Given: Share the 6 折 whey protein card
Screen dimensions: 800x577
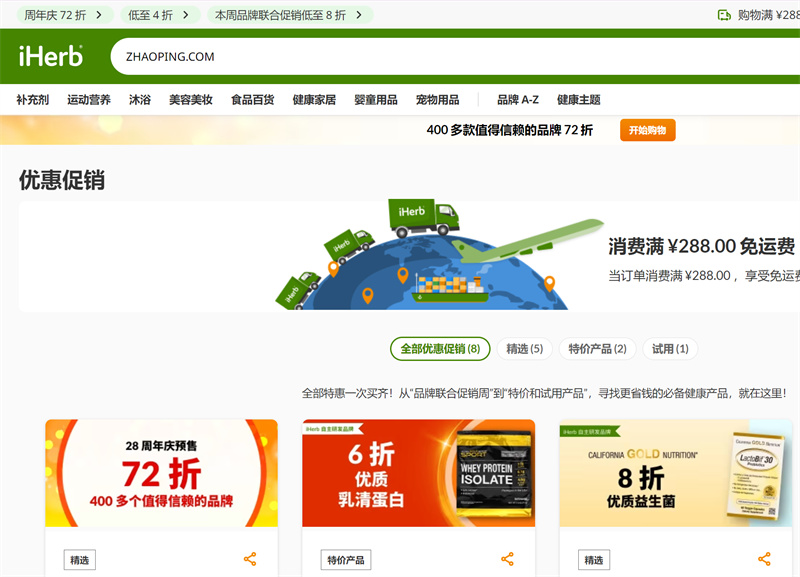Looking at the screenshot, I should 507,559.
